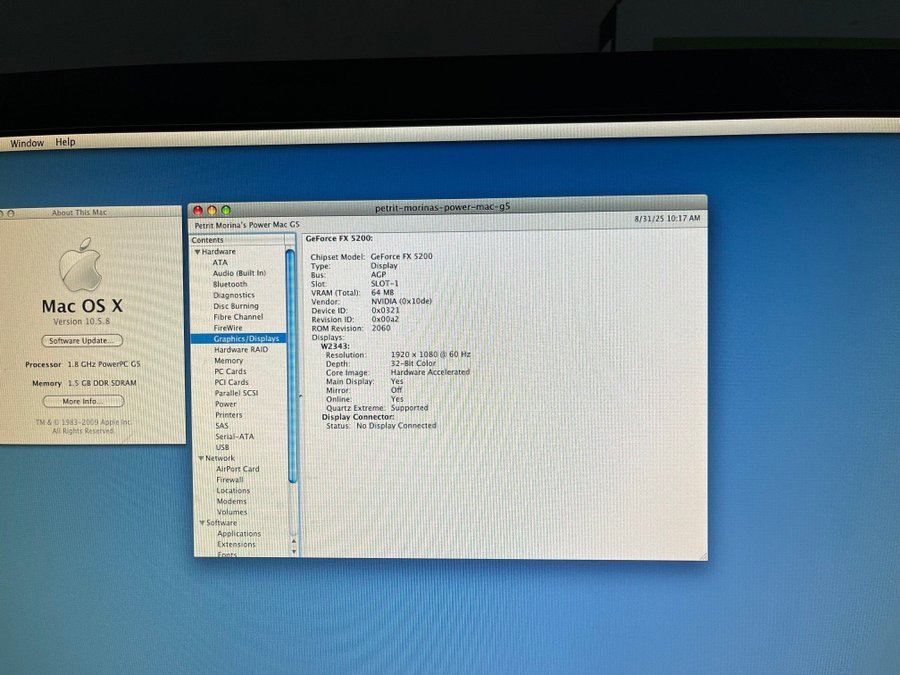Select USB in the contents list
Image resolution: width=900 pixels, height=675 pixels.
(222, 448)
